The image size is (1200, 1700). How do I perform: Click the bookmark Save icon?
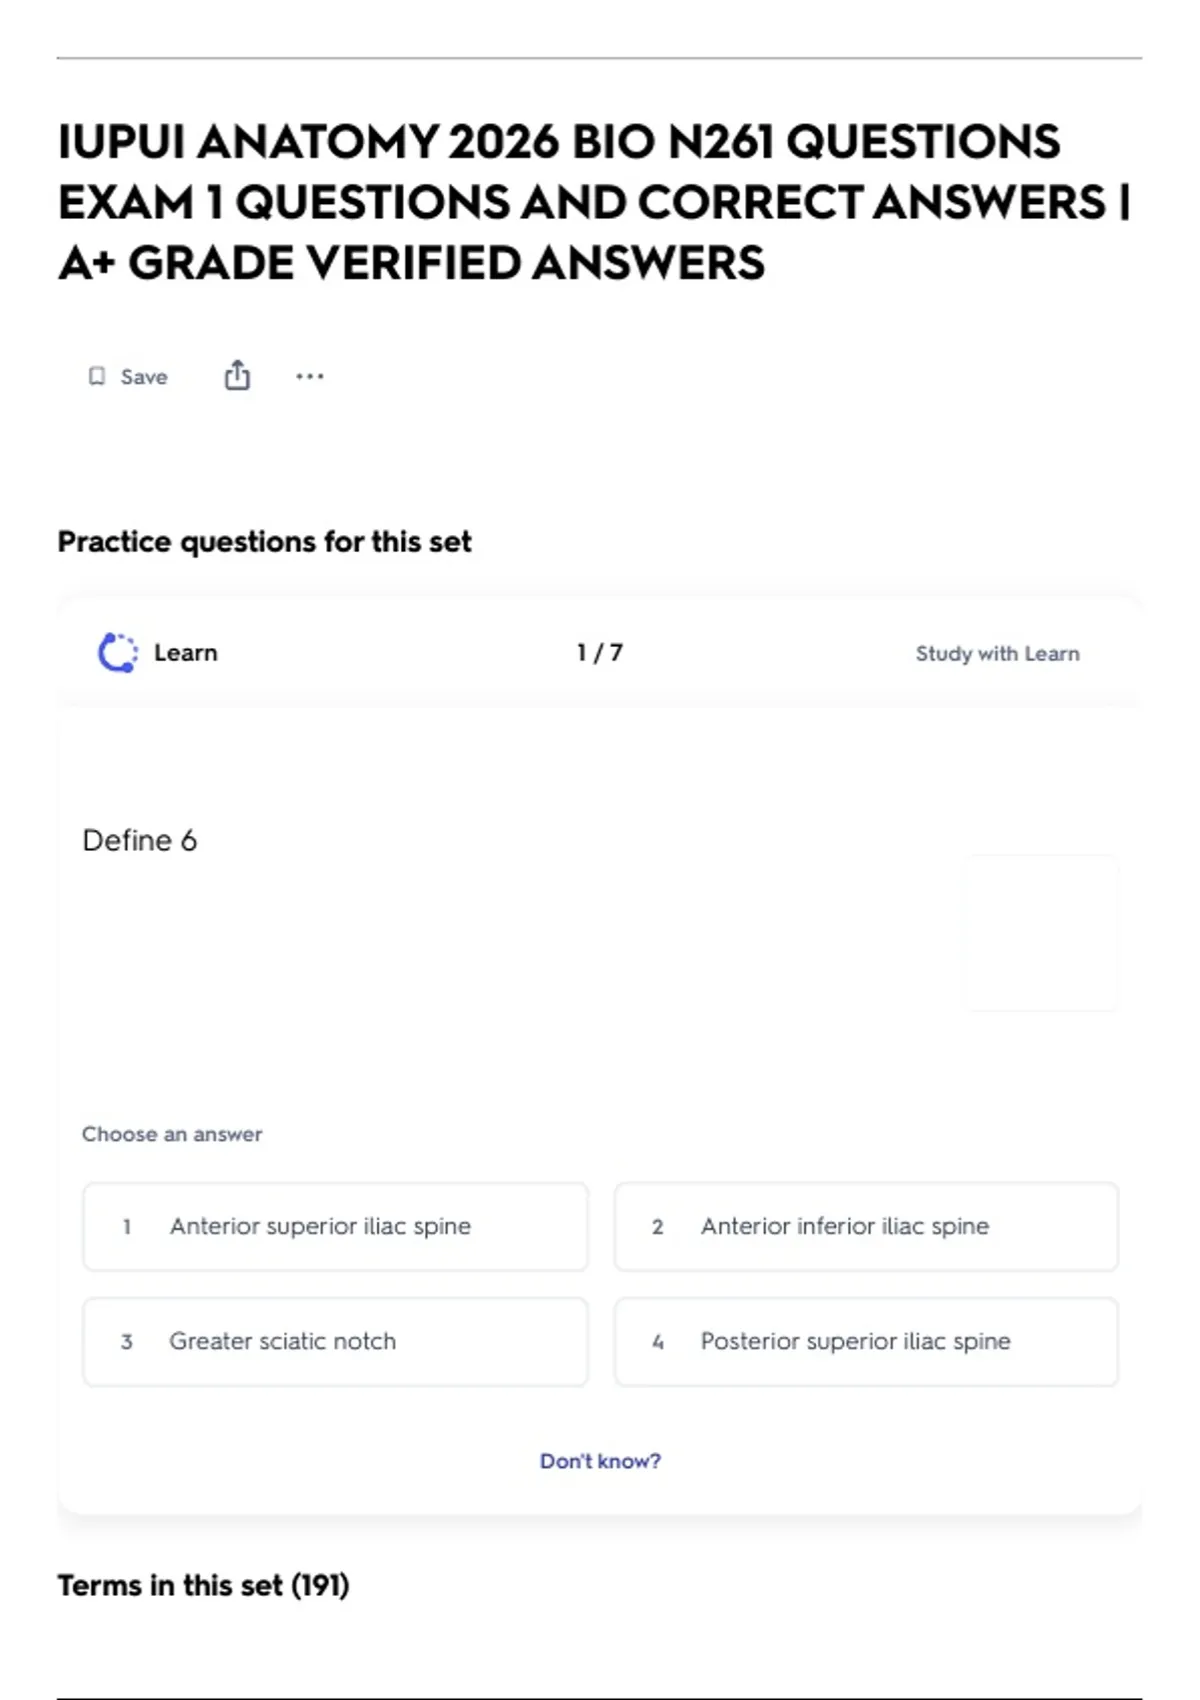click(97, 376)
